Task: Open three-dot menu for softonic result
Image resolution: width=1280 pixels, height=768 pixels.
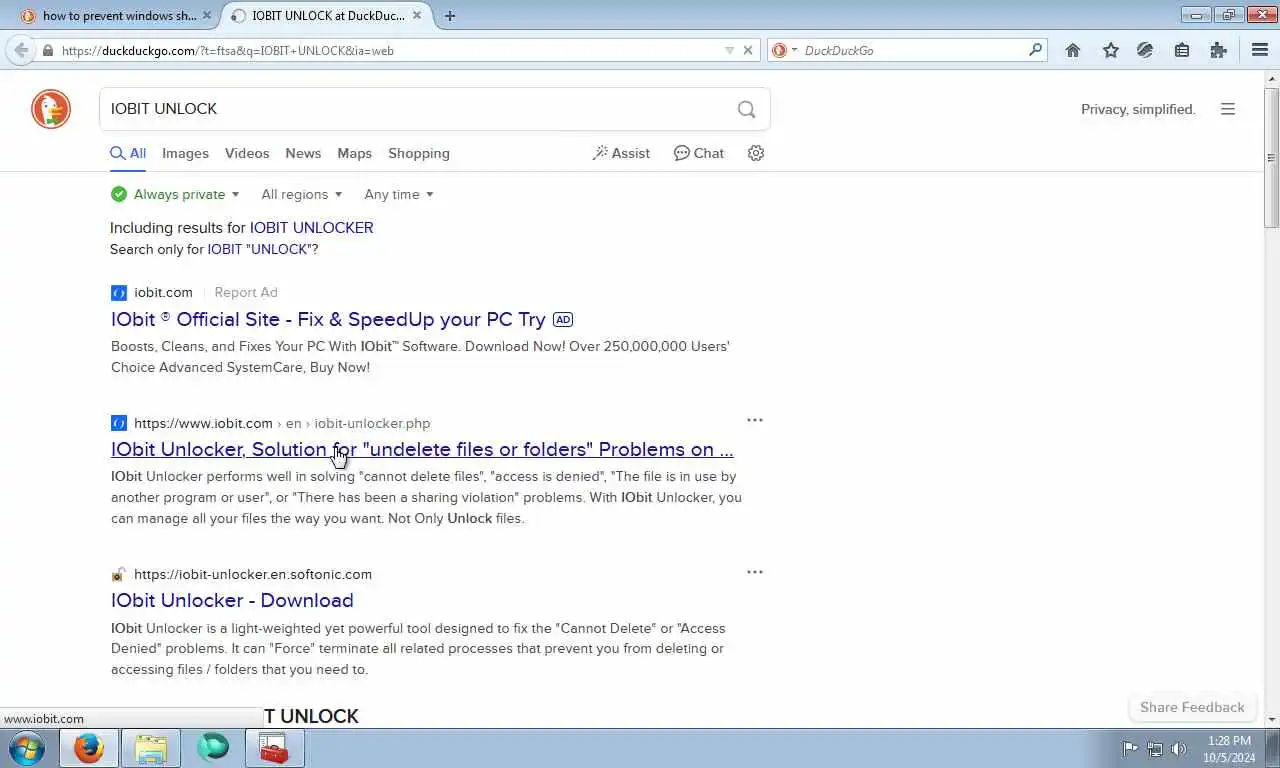Action: pyautogui.click(x=755, y=572)
